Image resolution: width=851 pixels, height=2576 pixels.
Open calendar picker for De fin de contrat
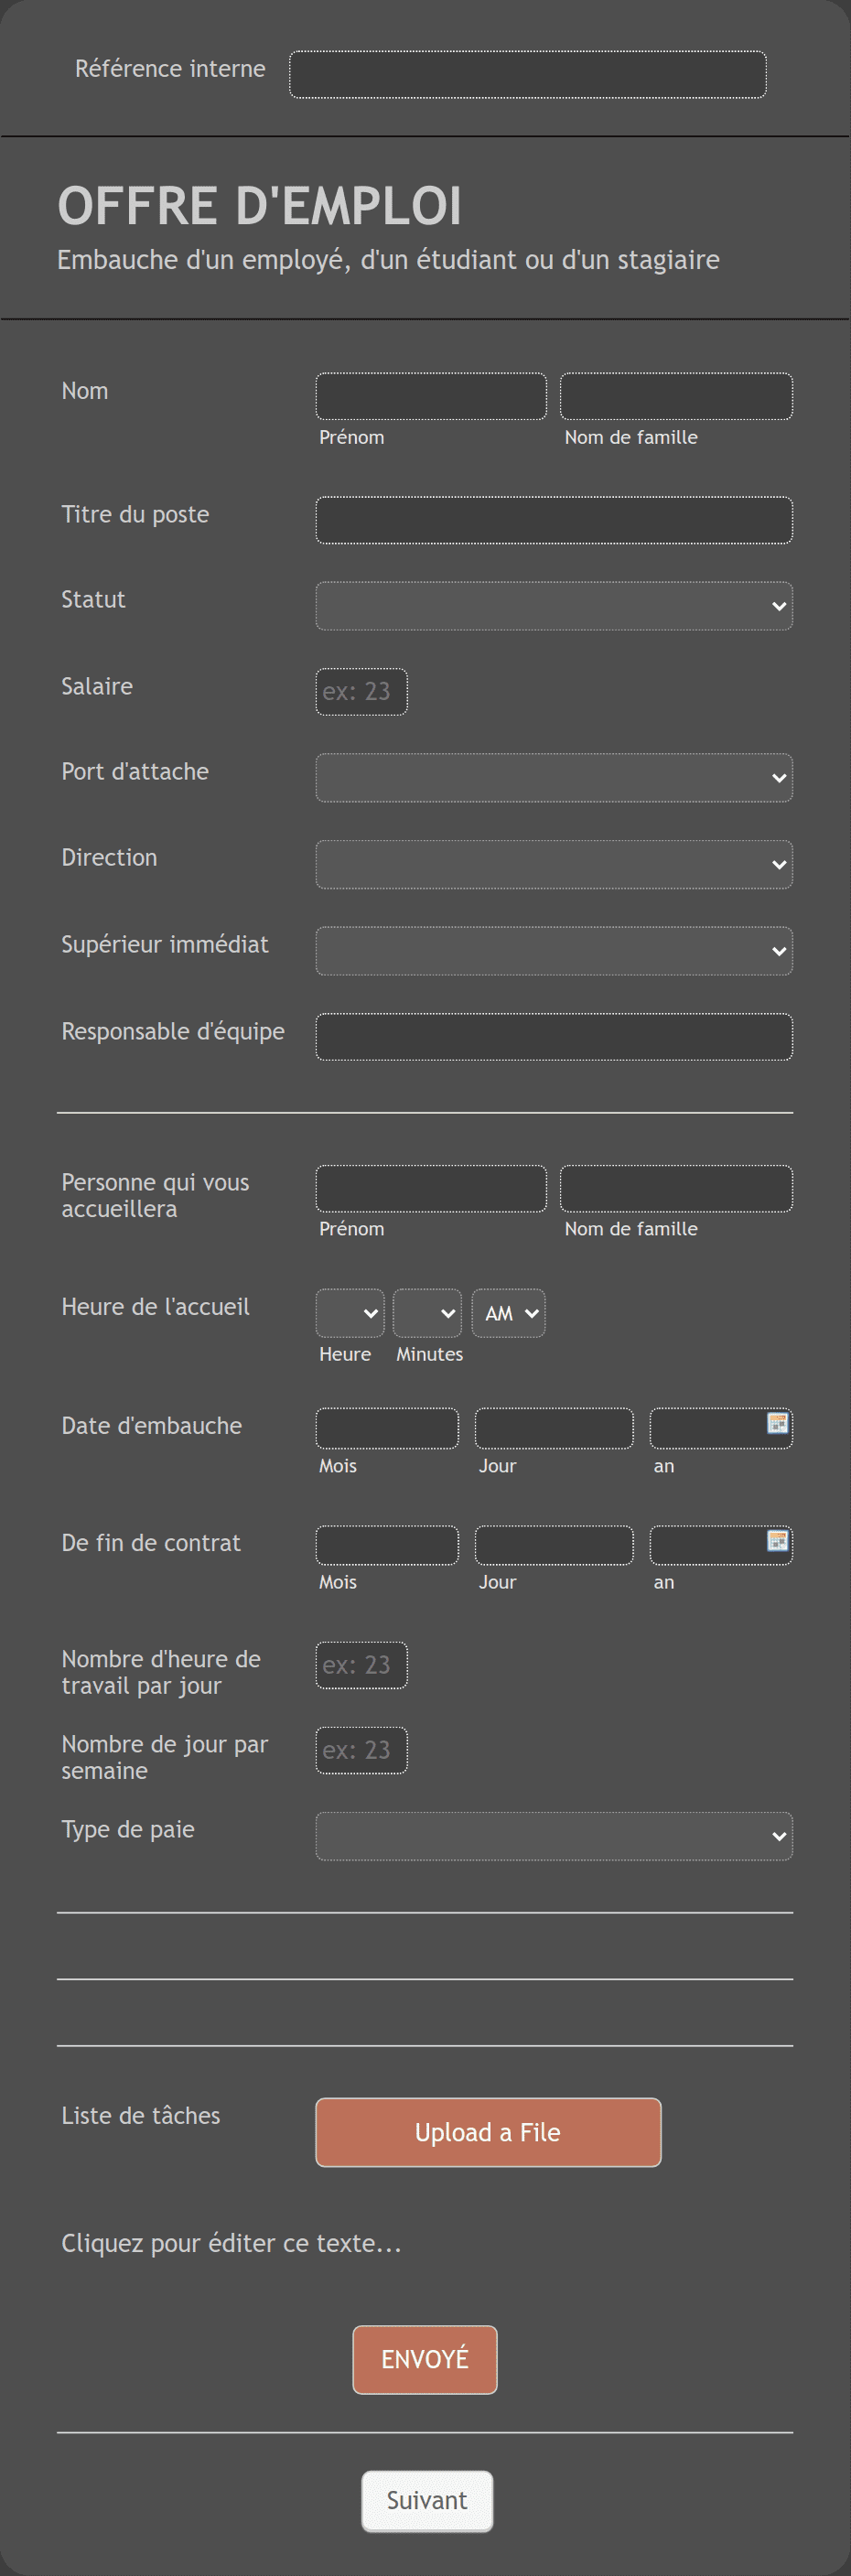coord(777,1540)
